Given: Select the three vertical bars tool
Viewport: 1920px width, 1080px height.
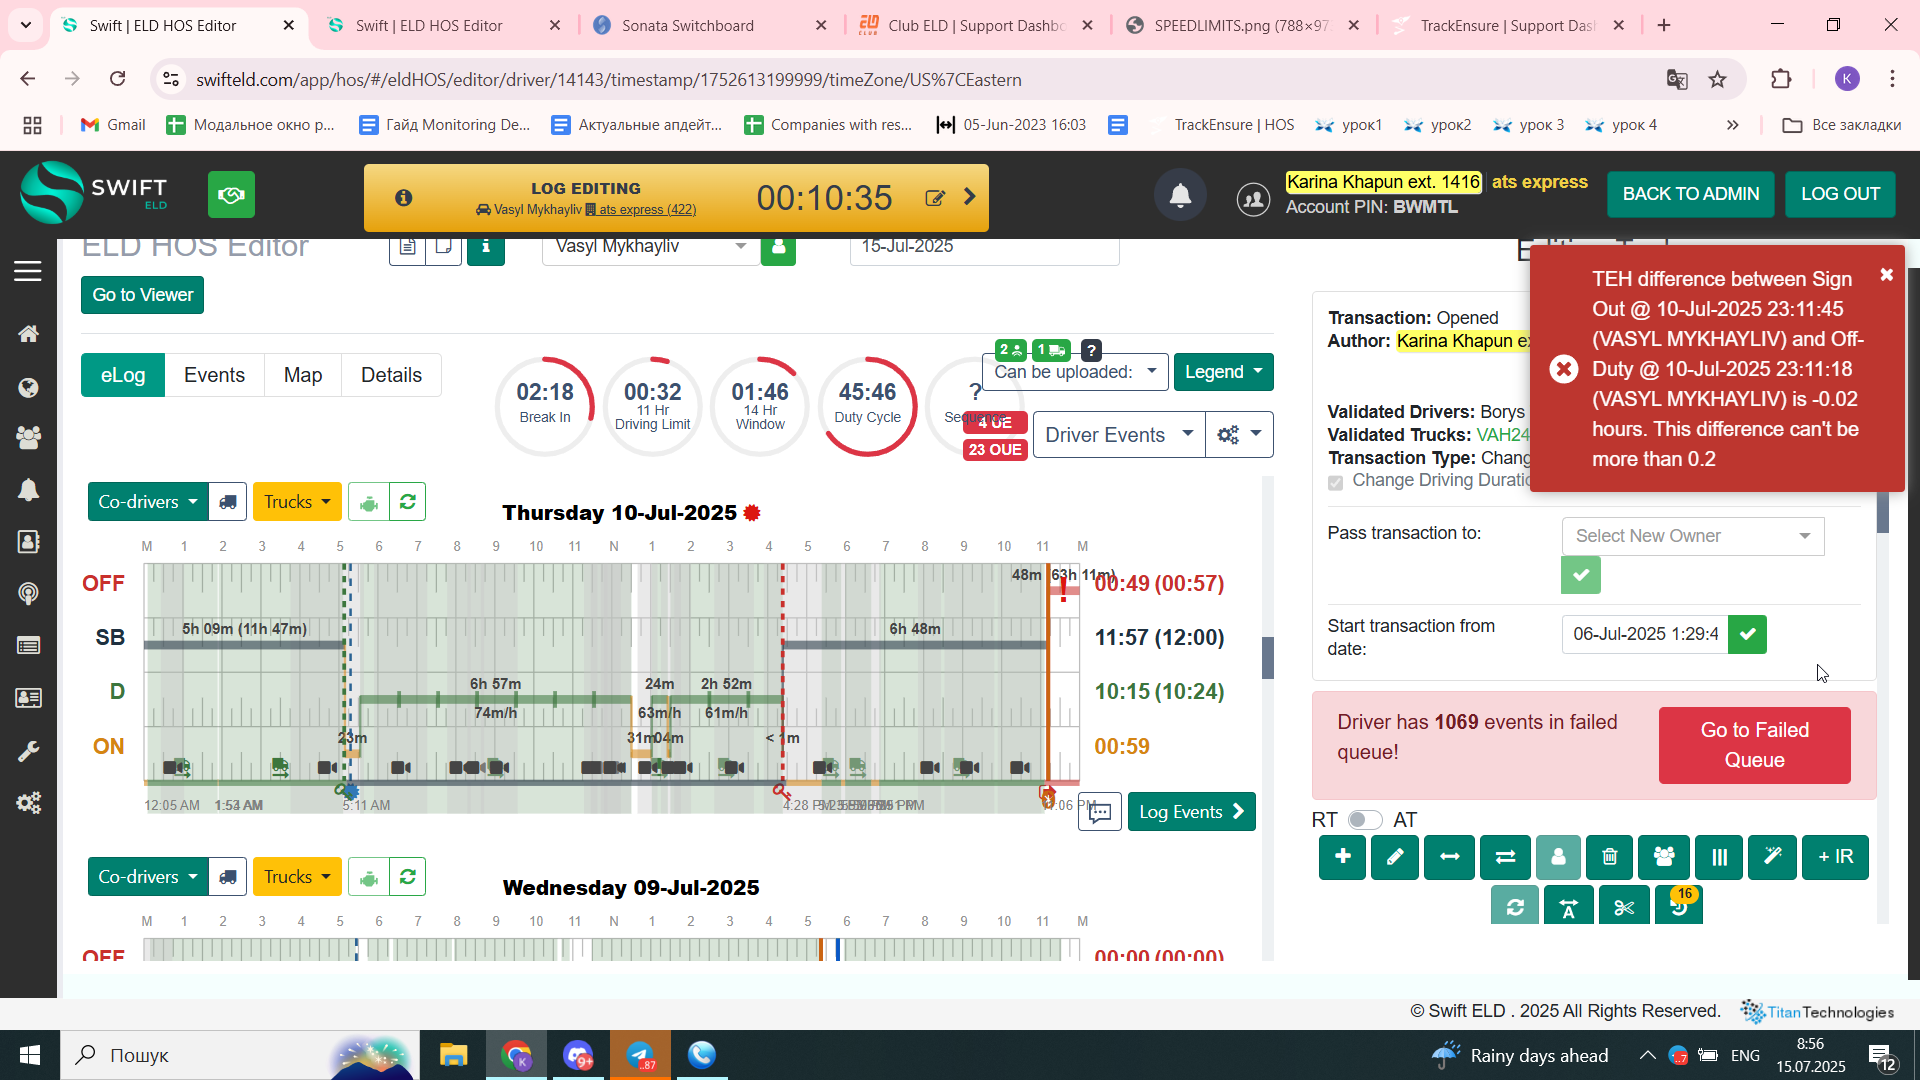Looking at the screenshot, I should click(x=1719, y=857).
